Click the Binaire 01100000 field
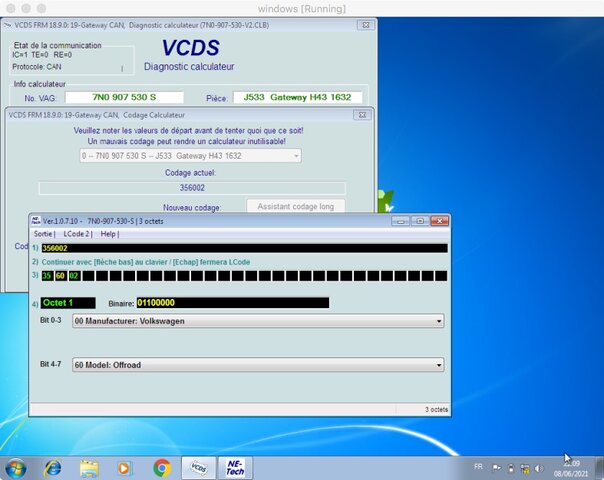The height and width of the screenshot is (480, 604). click(233, 303)
